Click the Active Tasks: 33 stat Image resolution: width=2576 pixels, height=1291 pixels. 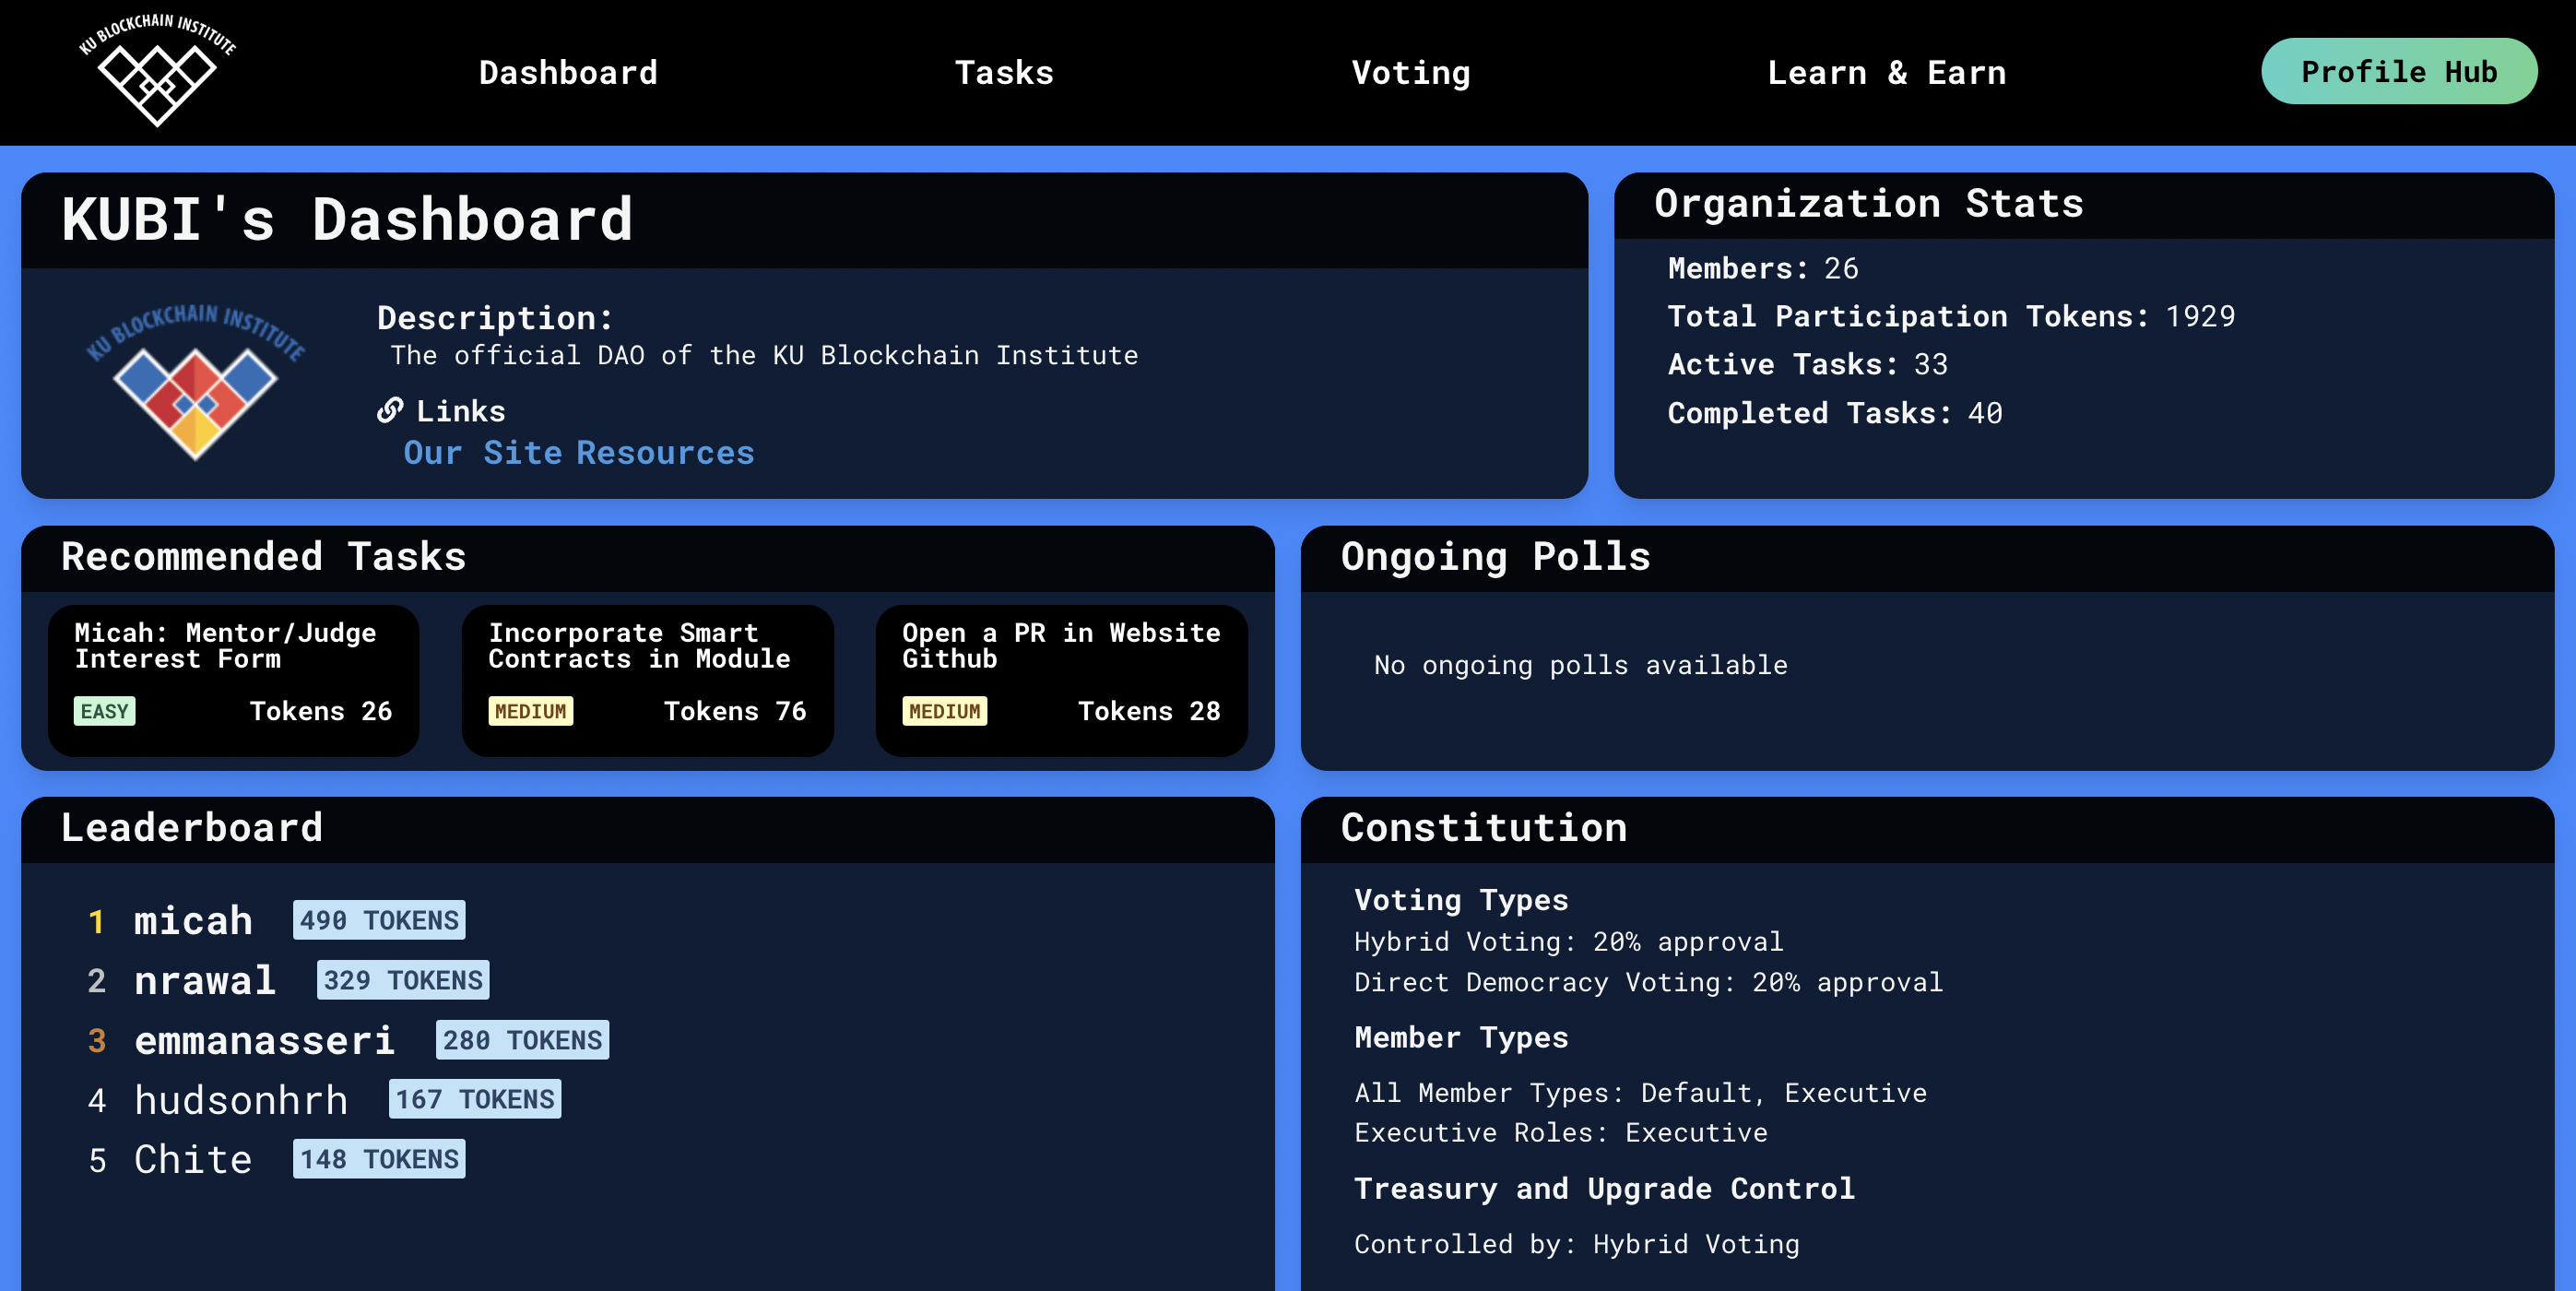[x=1808, y=364]
